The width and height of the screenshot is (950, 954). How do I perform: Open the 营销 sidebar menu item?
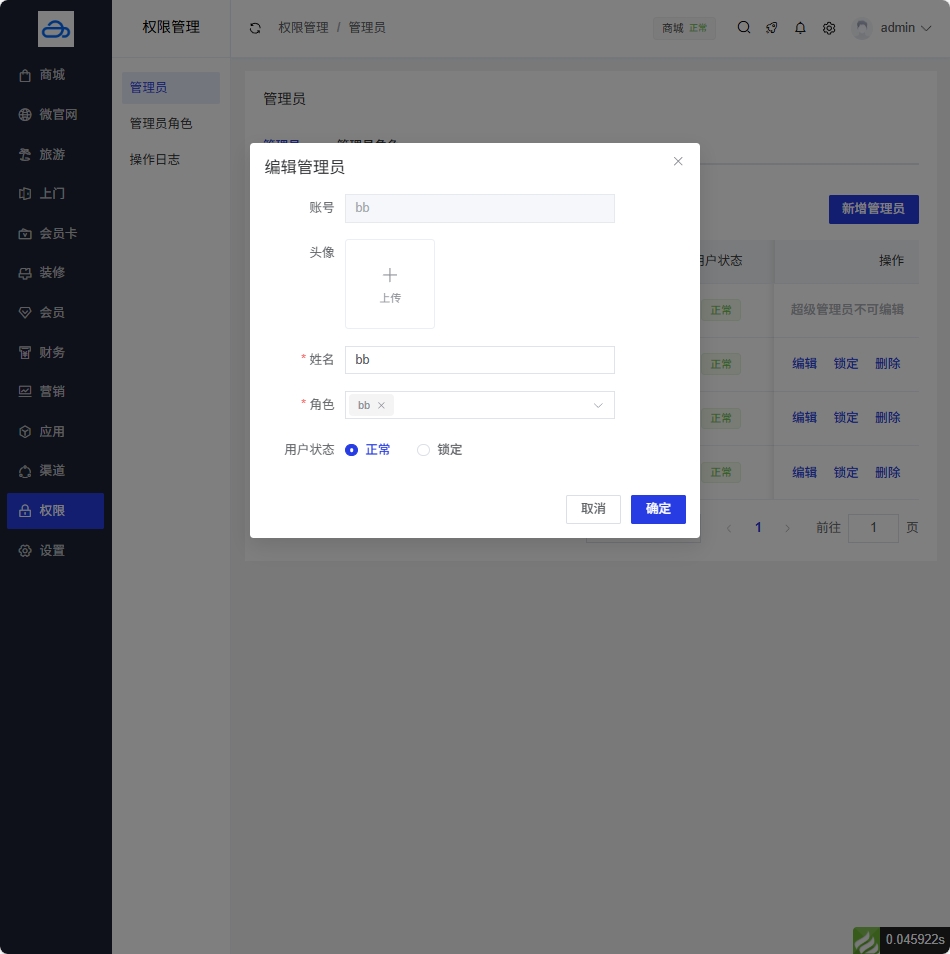pyautogui.click(x=52, y=391)
